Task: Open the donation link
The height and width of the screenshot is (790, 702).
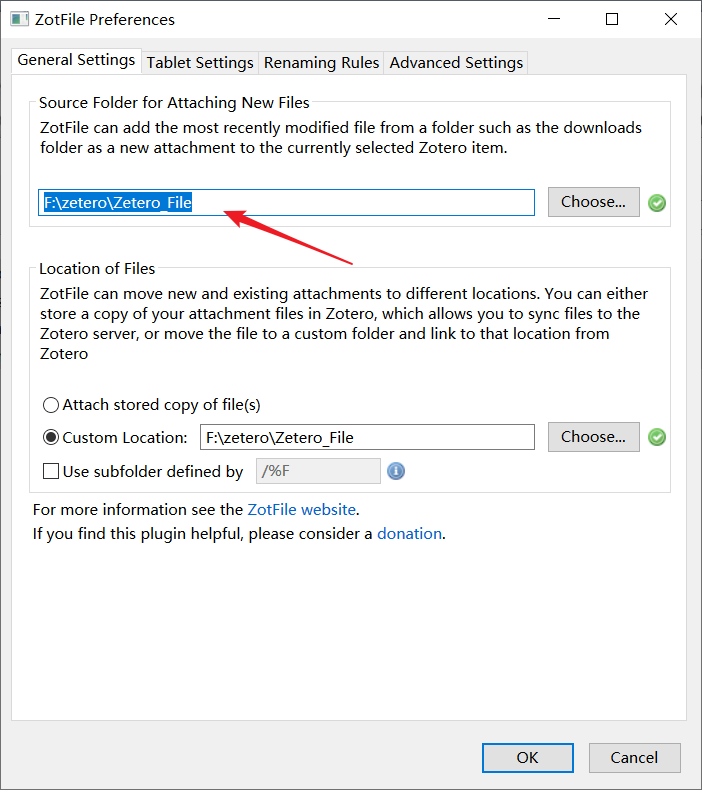Action: (x=409, y=534)
